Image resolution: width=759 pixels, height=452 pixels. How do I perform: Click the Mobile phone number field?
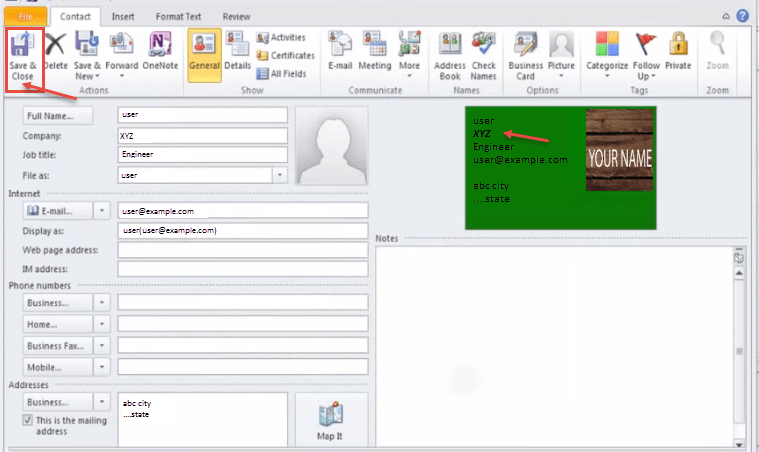point(243,367)
